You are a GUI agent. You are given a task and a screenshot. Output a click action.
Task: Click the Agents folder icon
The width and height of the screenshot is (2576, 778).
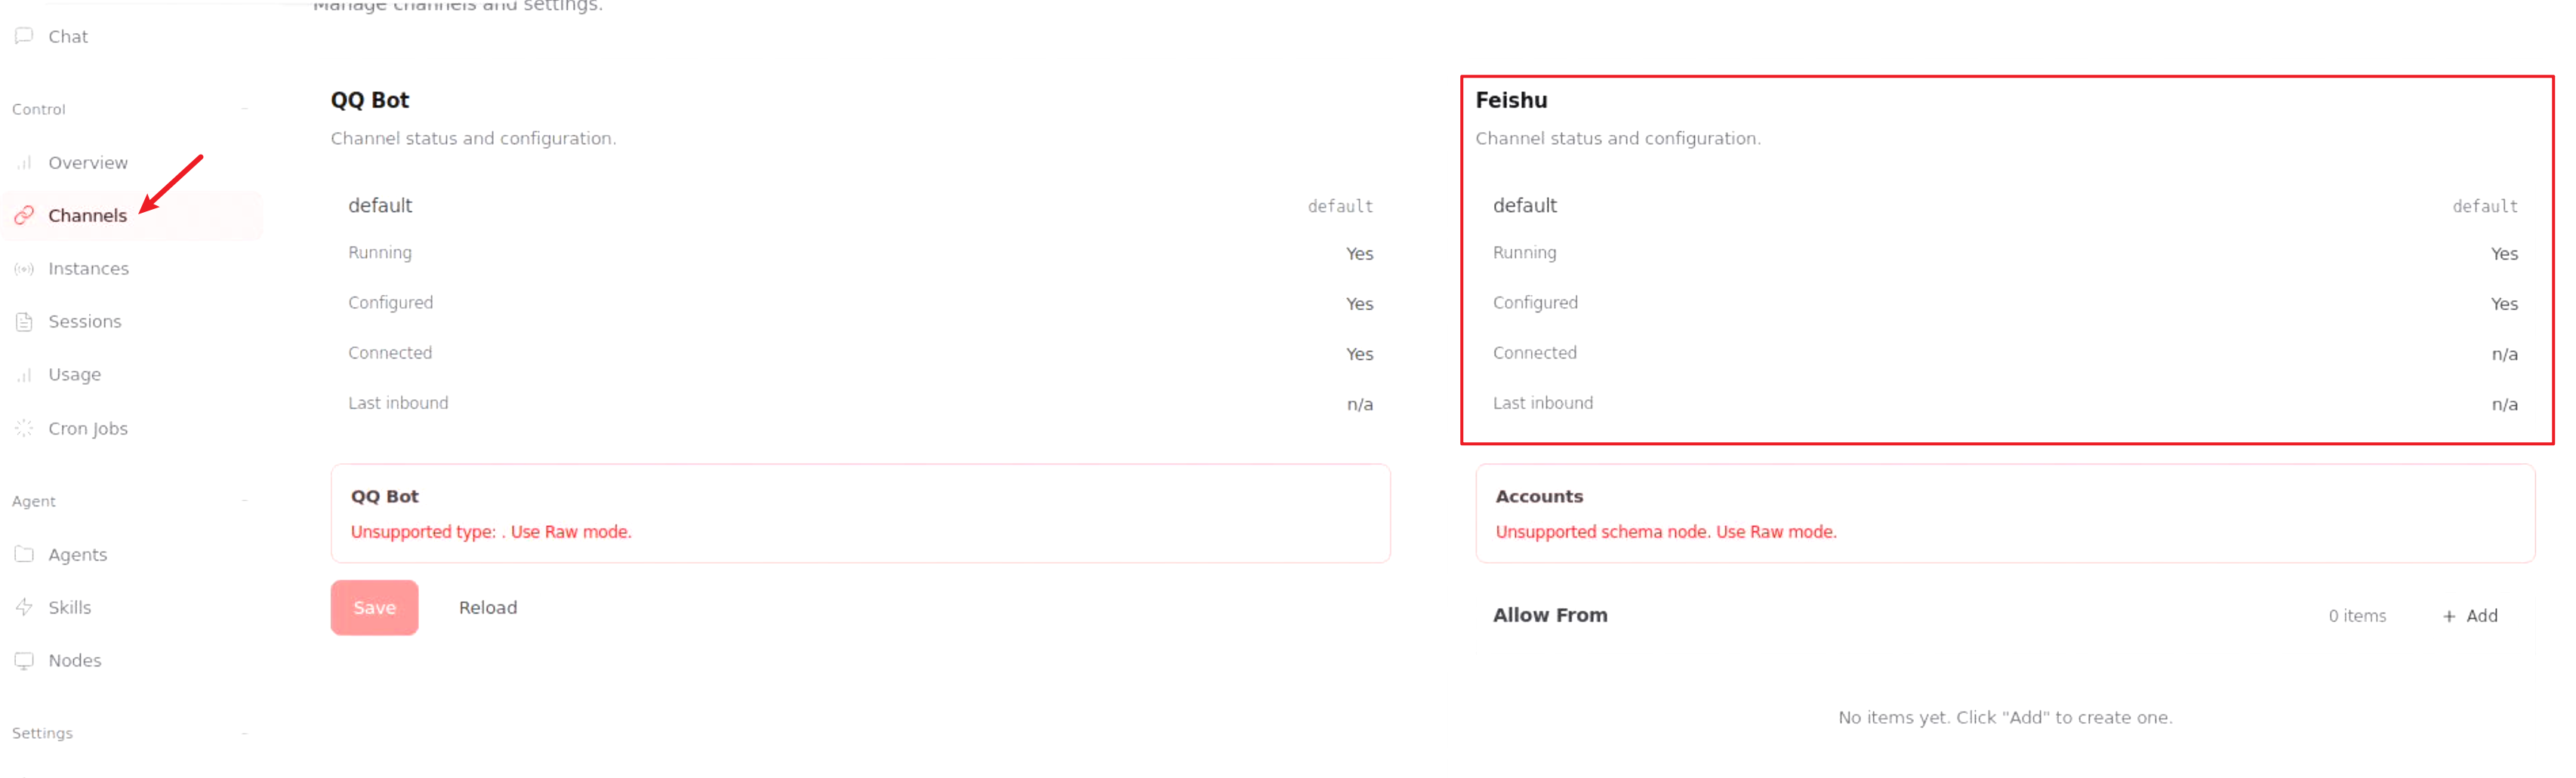(x=24, y=554)
